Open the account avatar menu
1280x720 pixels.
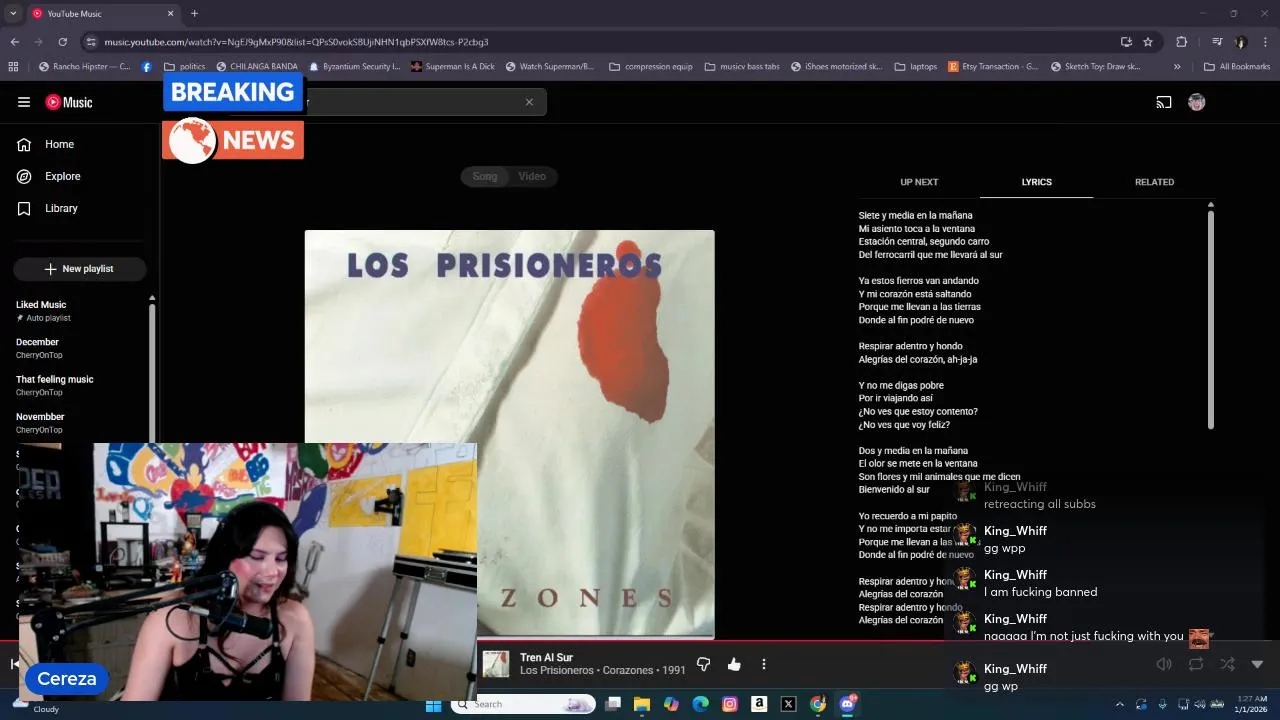click(x=1196, y=102)
